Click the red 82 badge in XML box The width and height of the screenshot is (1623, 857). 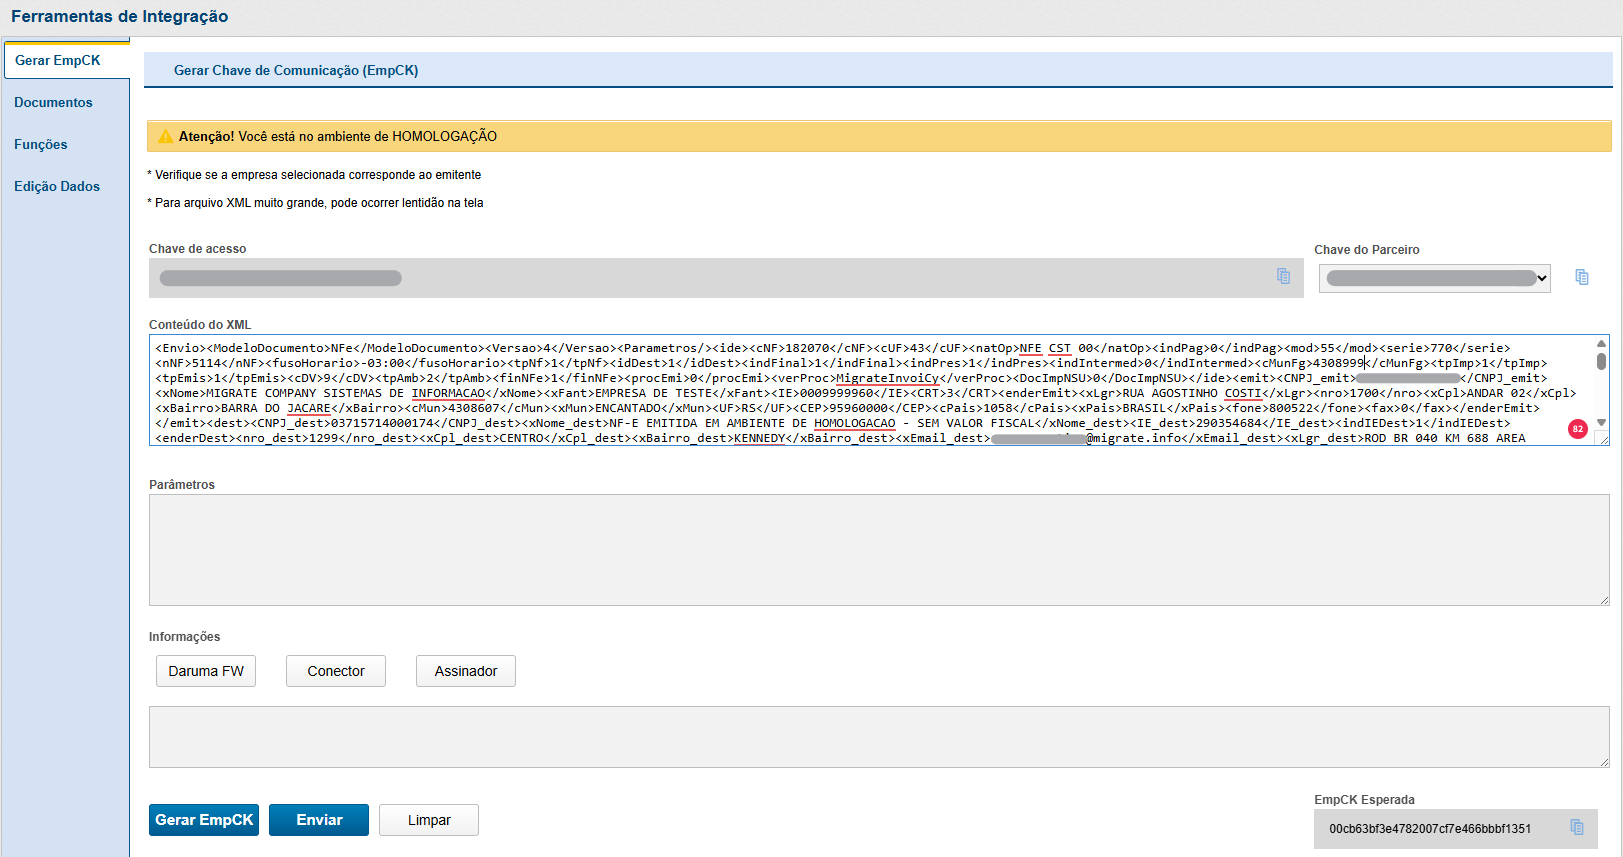tap(1577, 429)
